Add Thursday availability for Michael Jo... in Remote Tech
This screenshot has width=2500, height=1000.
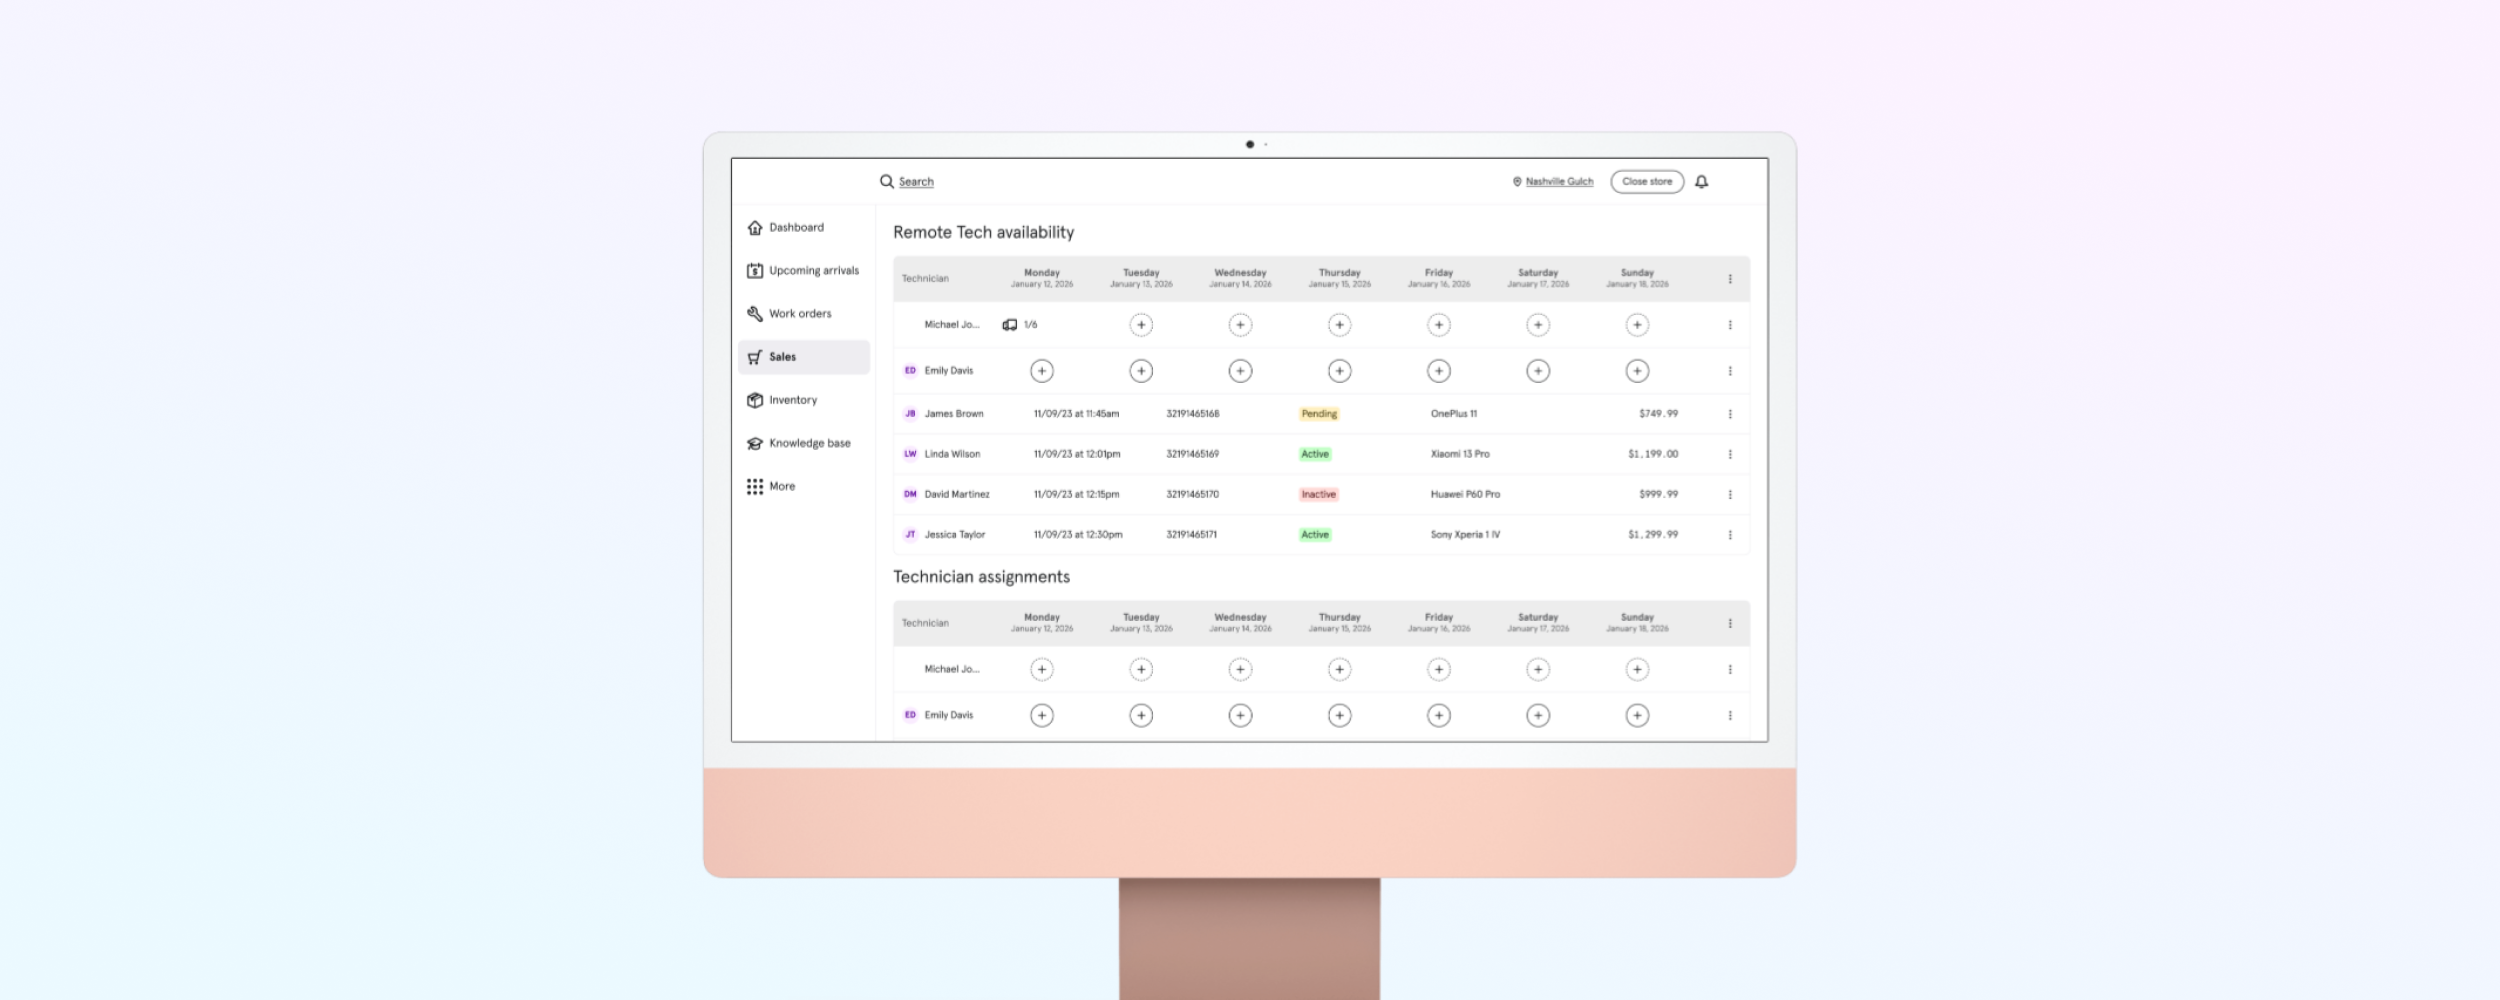click(x=1339, y=325)
